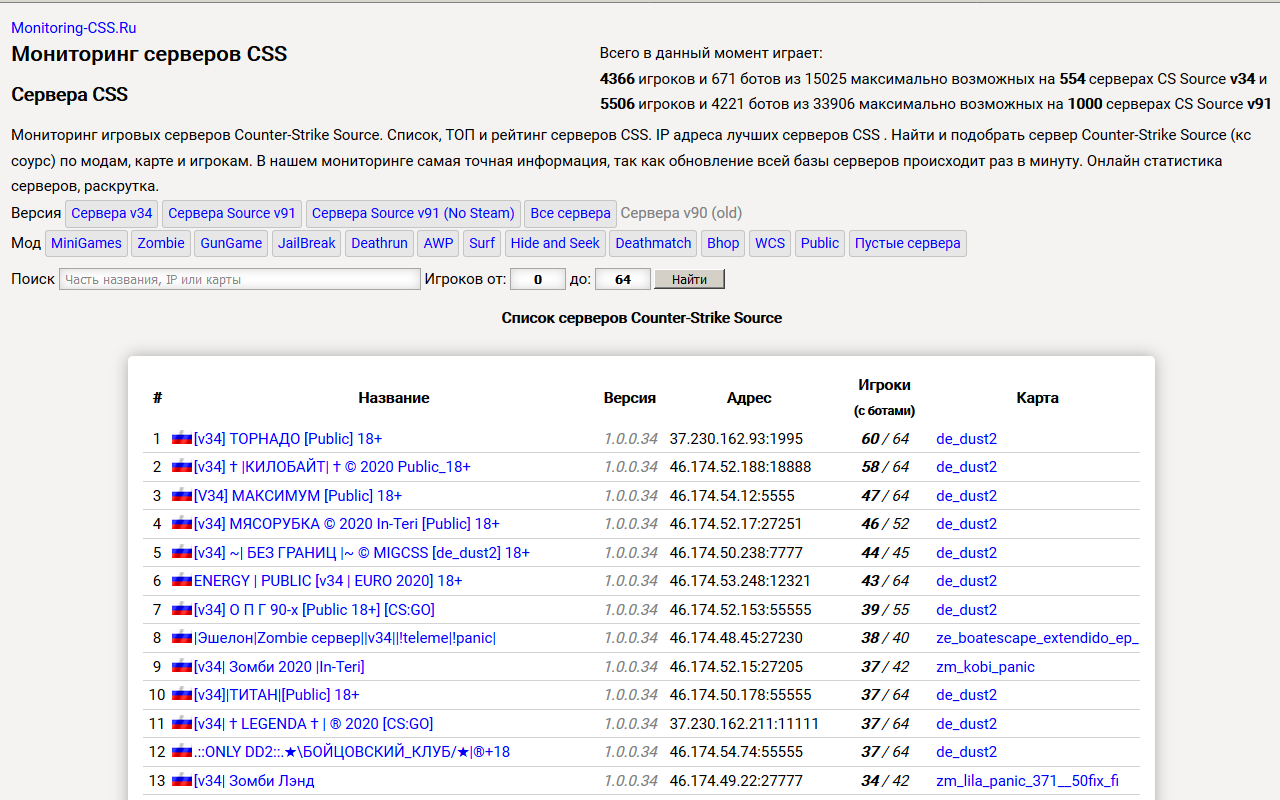Filter servers by Public mod

pos(820,243)
